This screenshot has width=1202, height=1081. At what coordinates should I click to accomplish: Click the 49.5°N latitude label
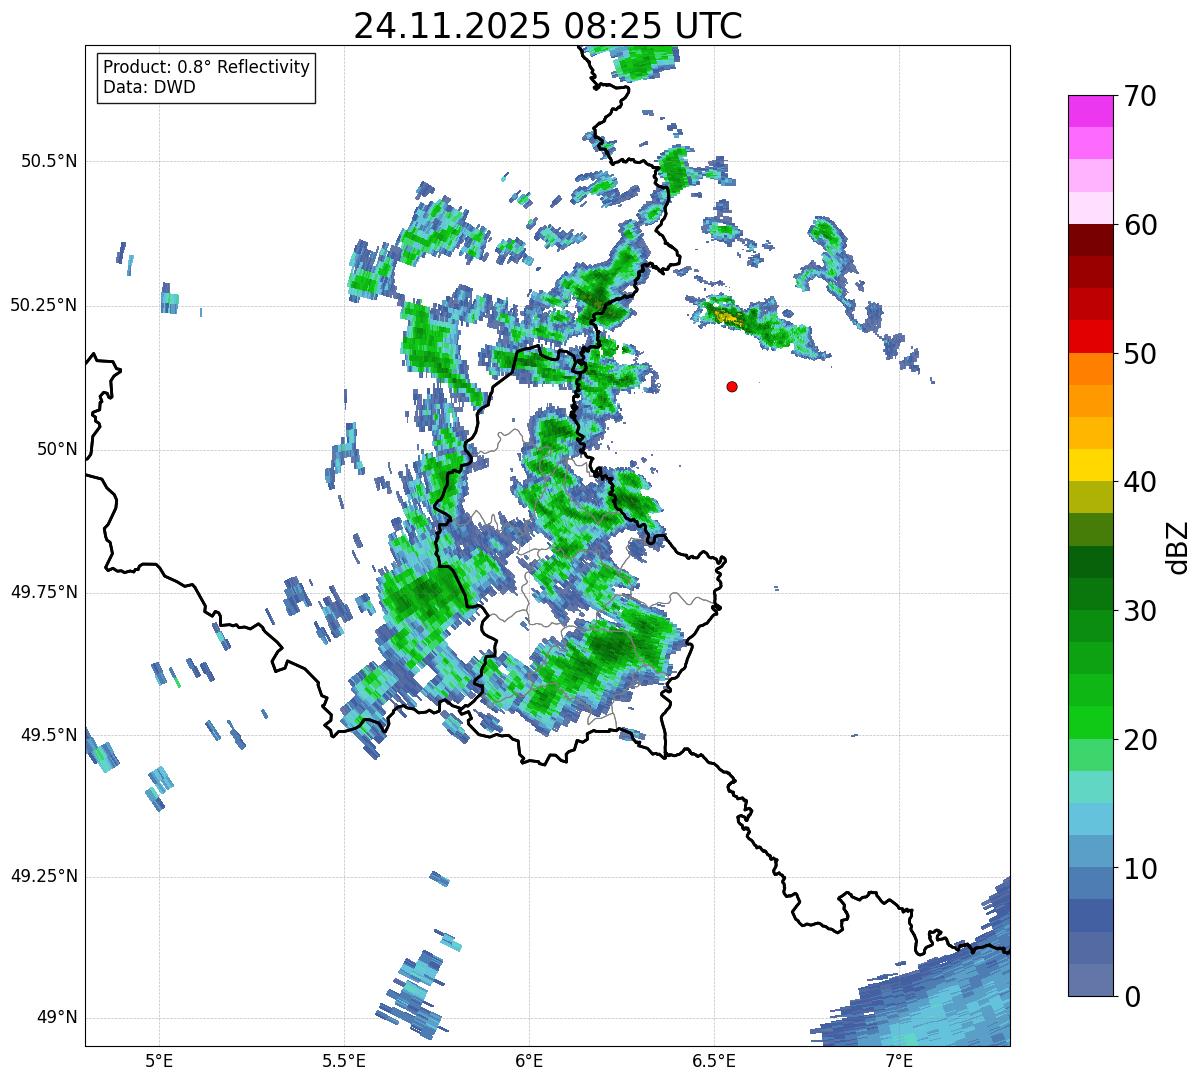tap(49, 735)
